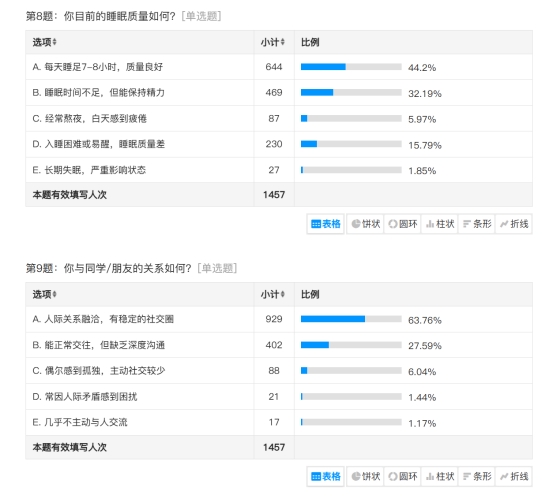Click the 63.76% progress bar in question 9

coord(351,319)
